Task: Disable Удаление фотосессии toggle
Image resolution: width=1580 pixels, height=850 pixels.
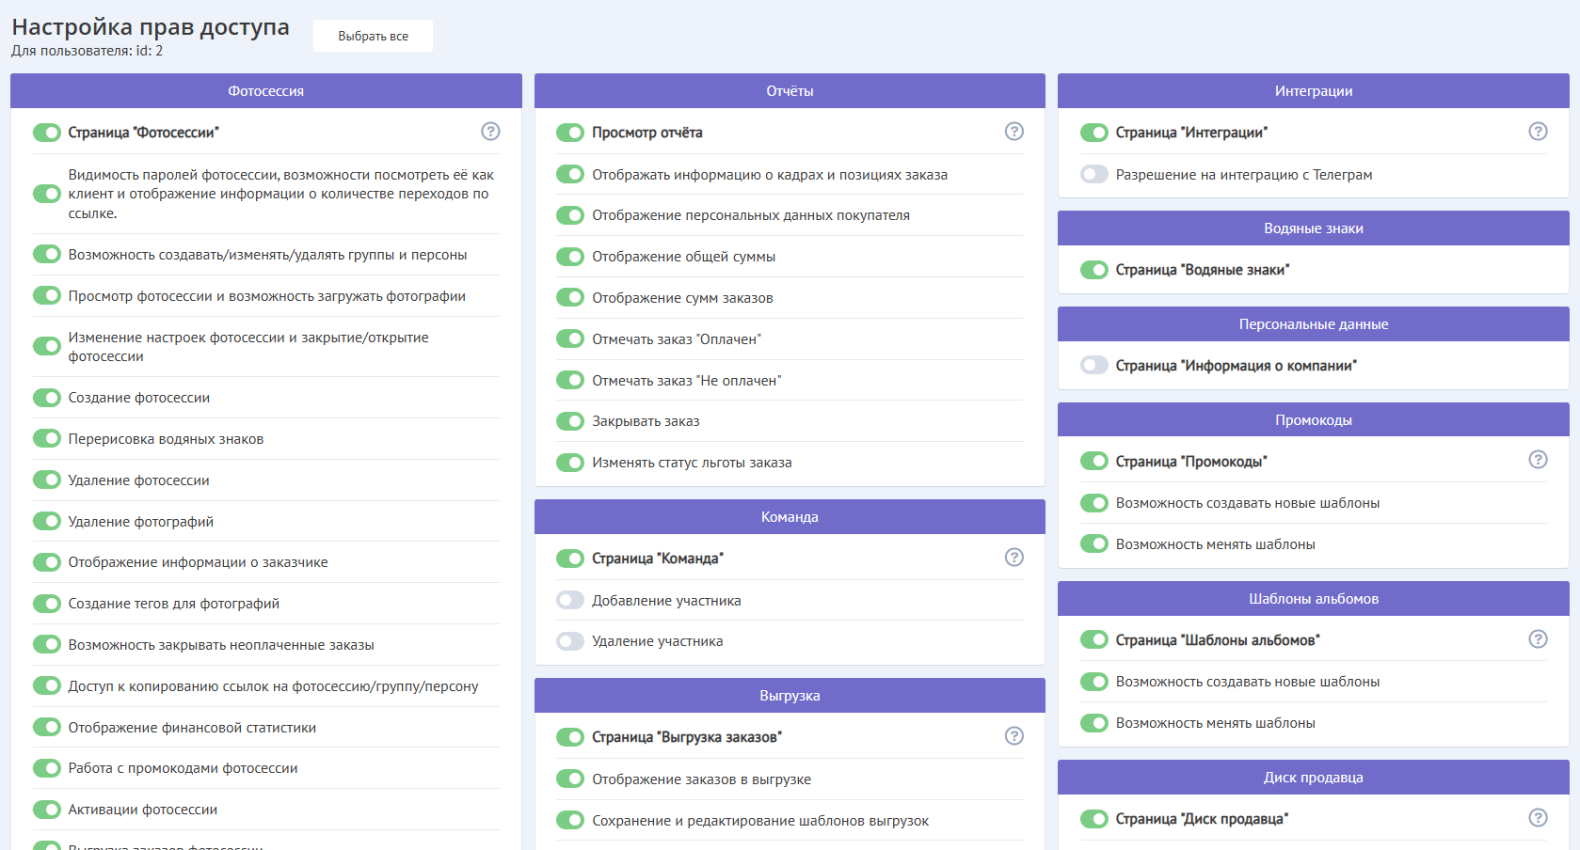Action: [x=47, y=480]
